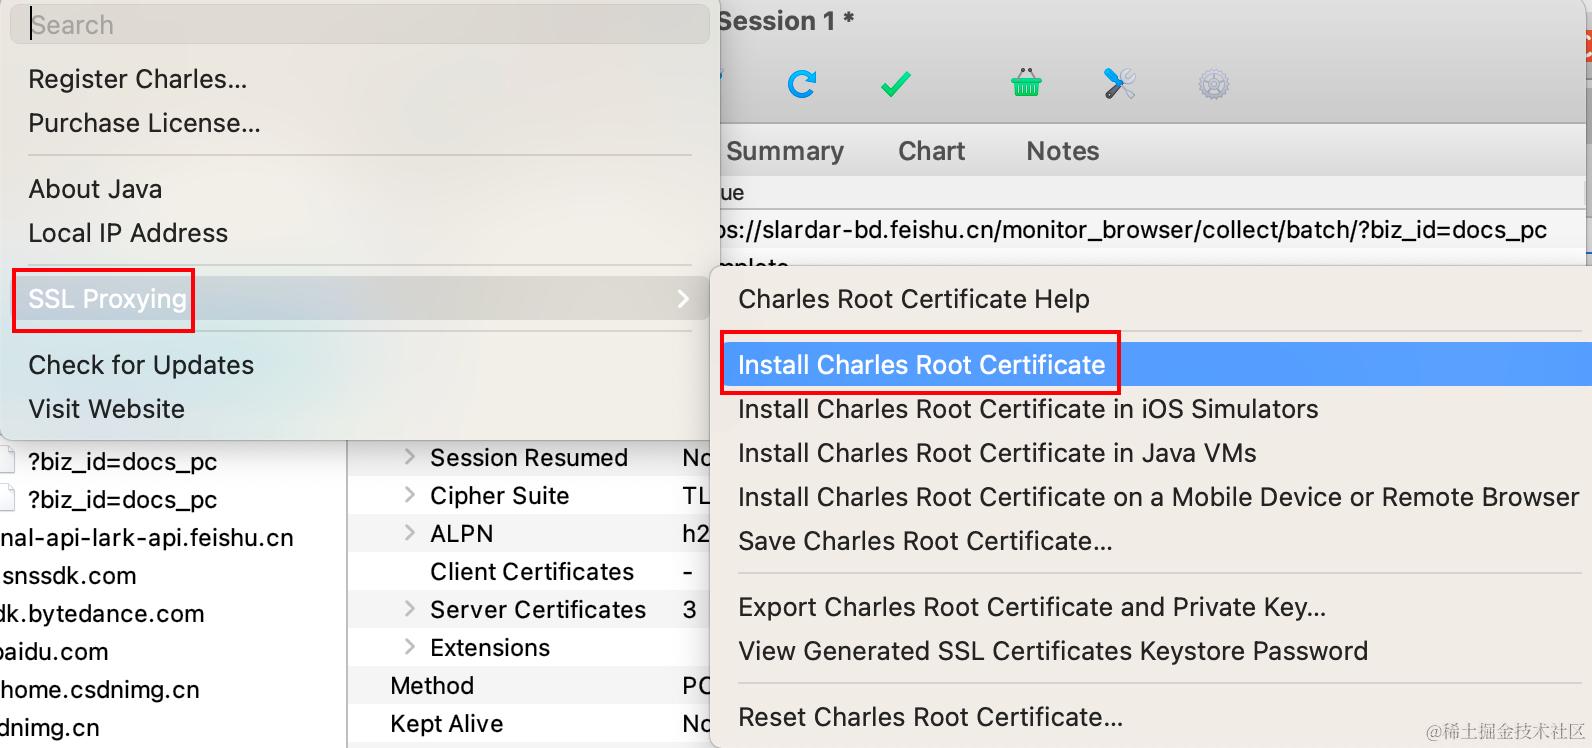
Task: Choose Register Charles… in the Help menu
Action: point(138,79)
